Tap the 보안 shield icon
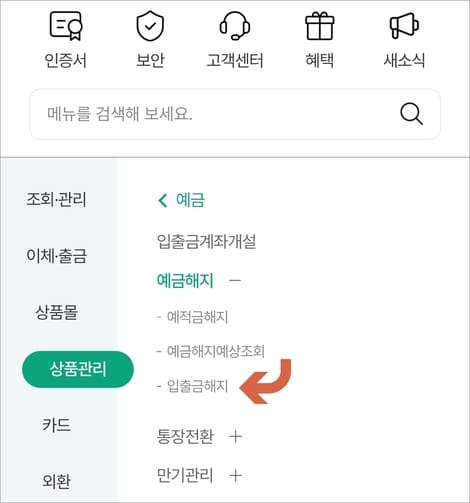Viewport: 470px width, 503px height. point(150,26)
